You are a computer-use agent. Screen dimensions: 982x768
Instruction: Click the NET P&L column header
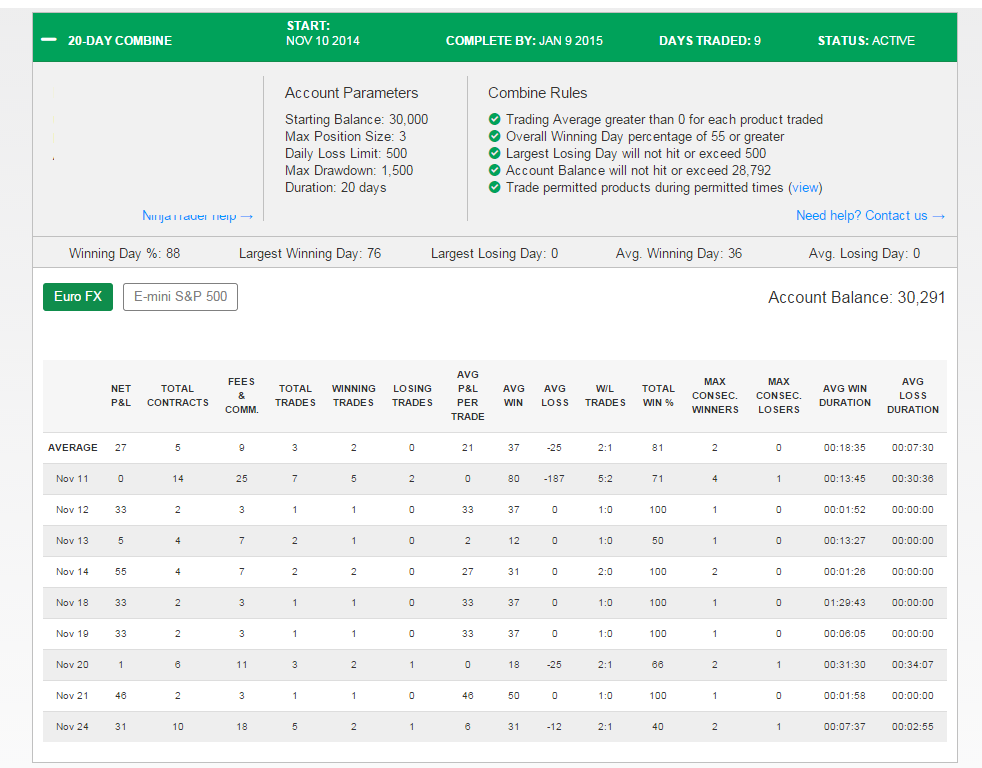pos(121,395)
